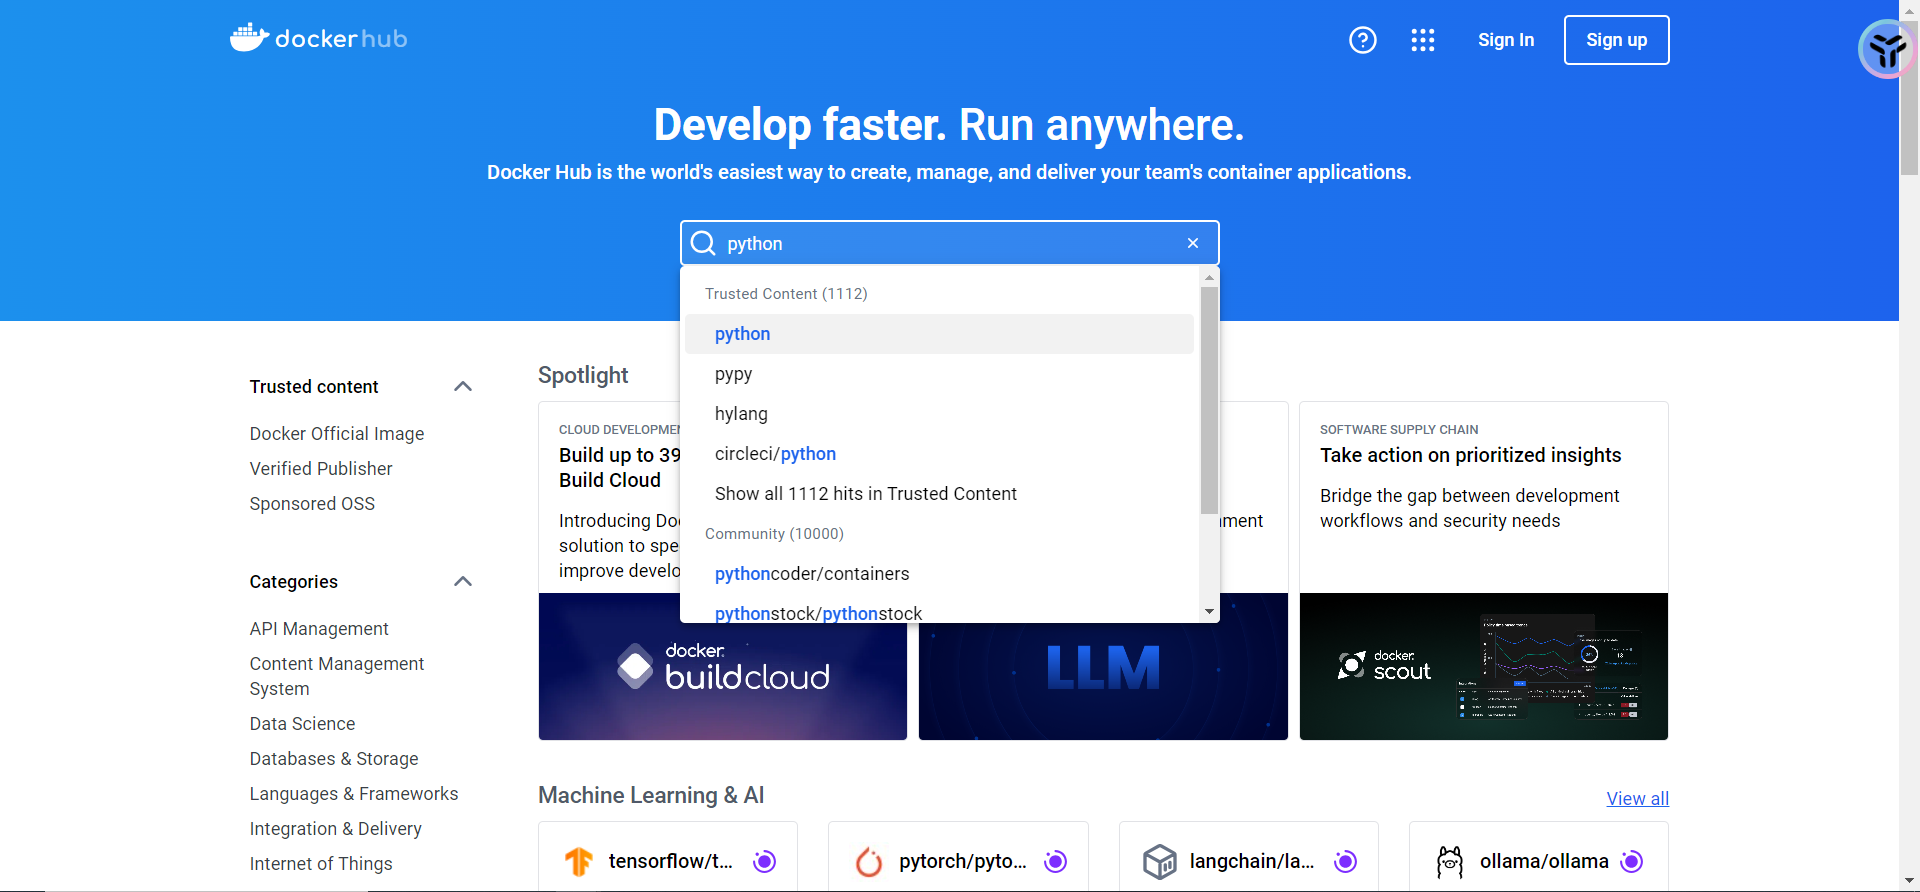Open Languages & Frameworks category
The height and width of the screenshot is (892, 1920).
(x=354, y=794)
